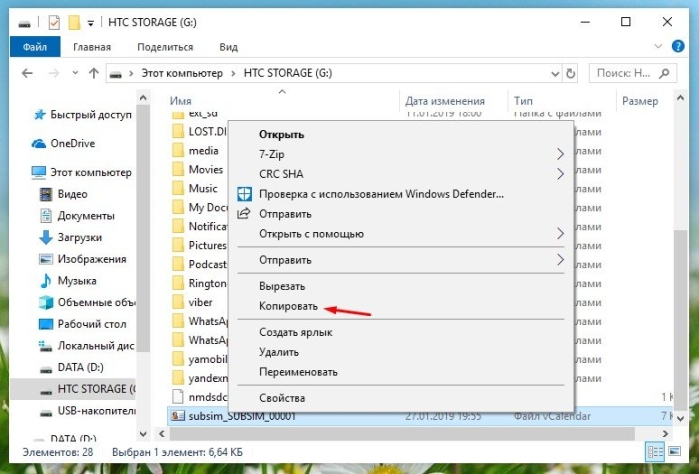Viewport: 699px width, 474px height.
Task: Open Объемные объекты in the sidebar
Action: (87, 303)
